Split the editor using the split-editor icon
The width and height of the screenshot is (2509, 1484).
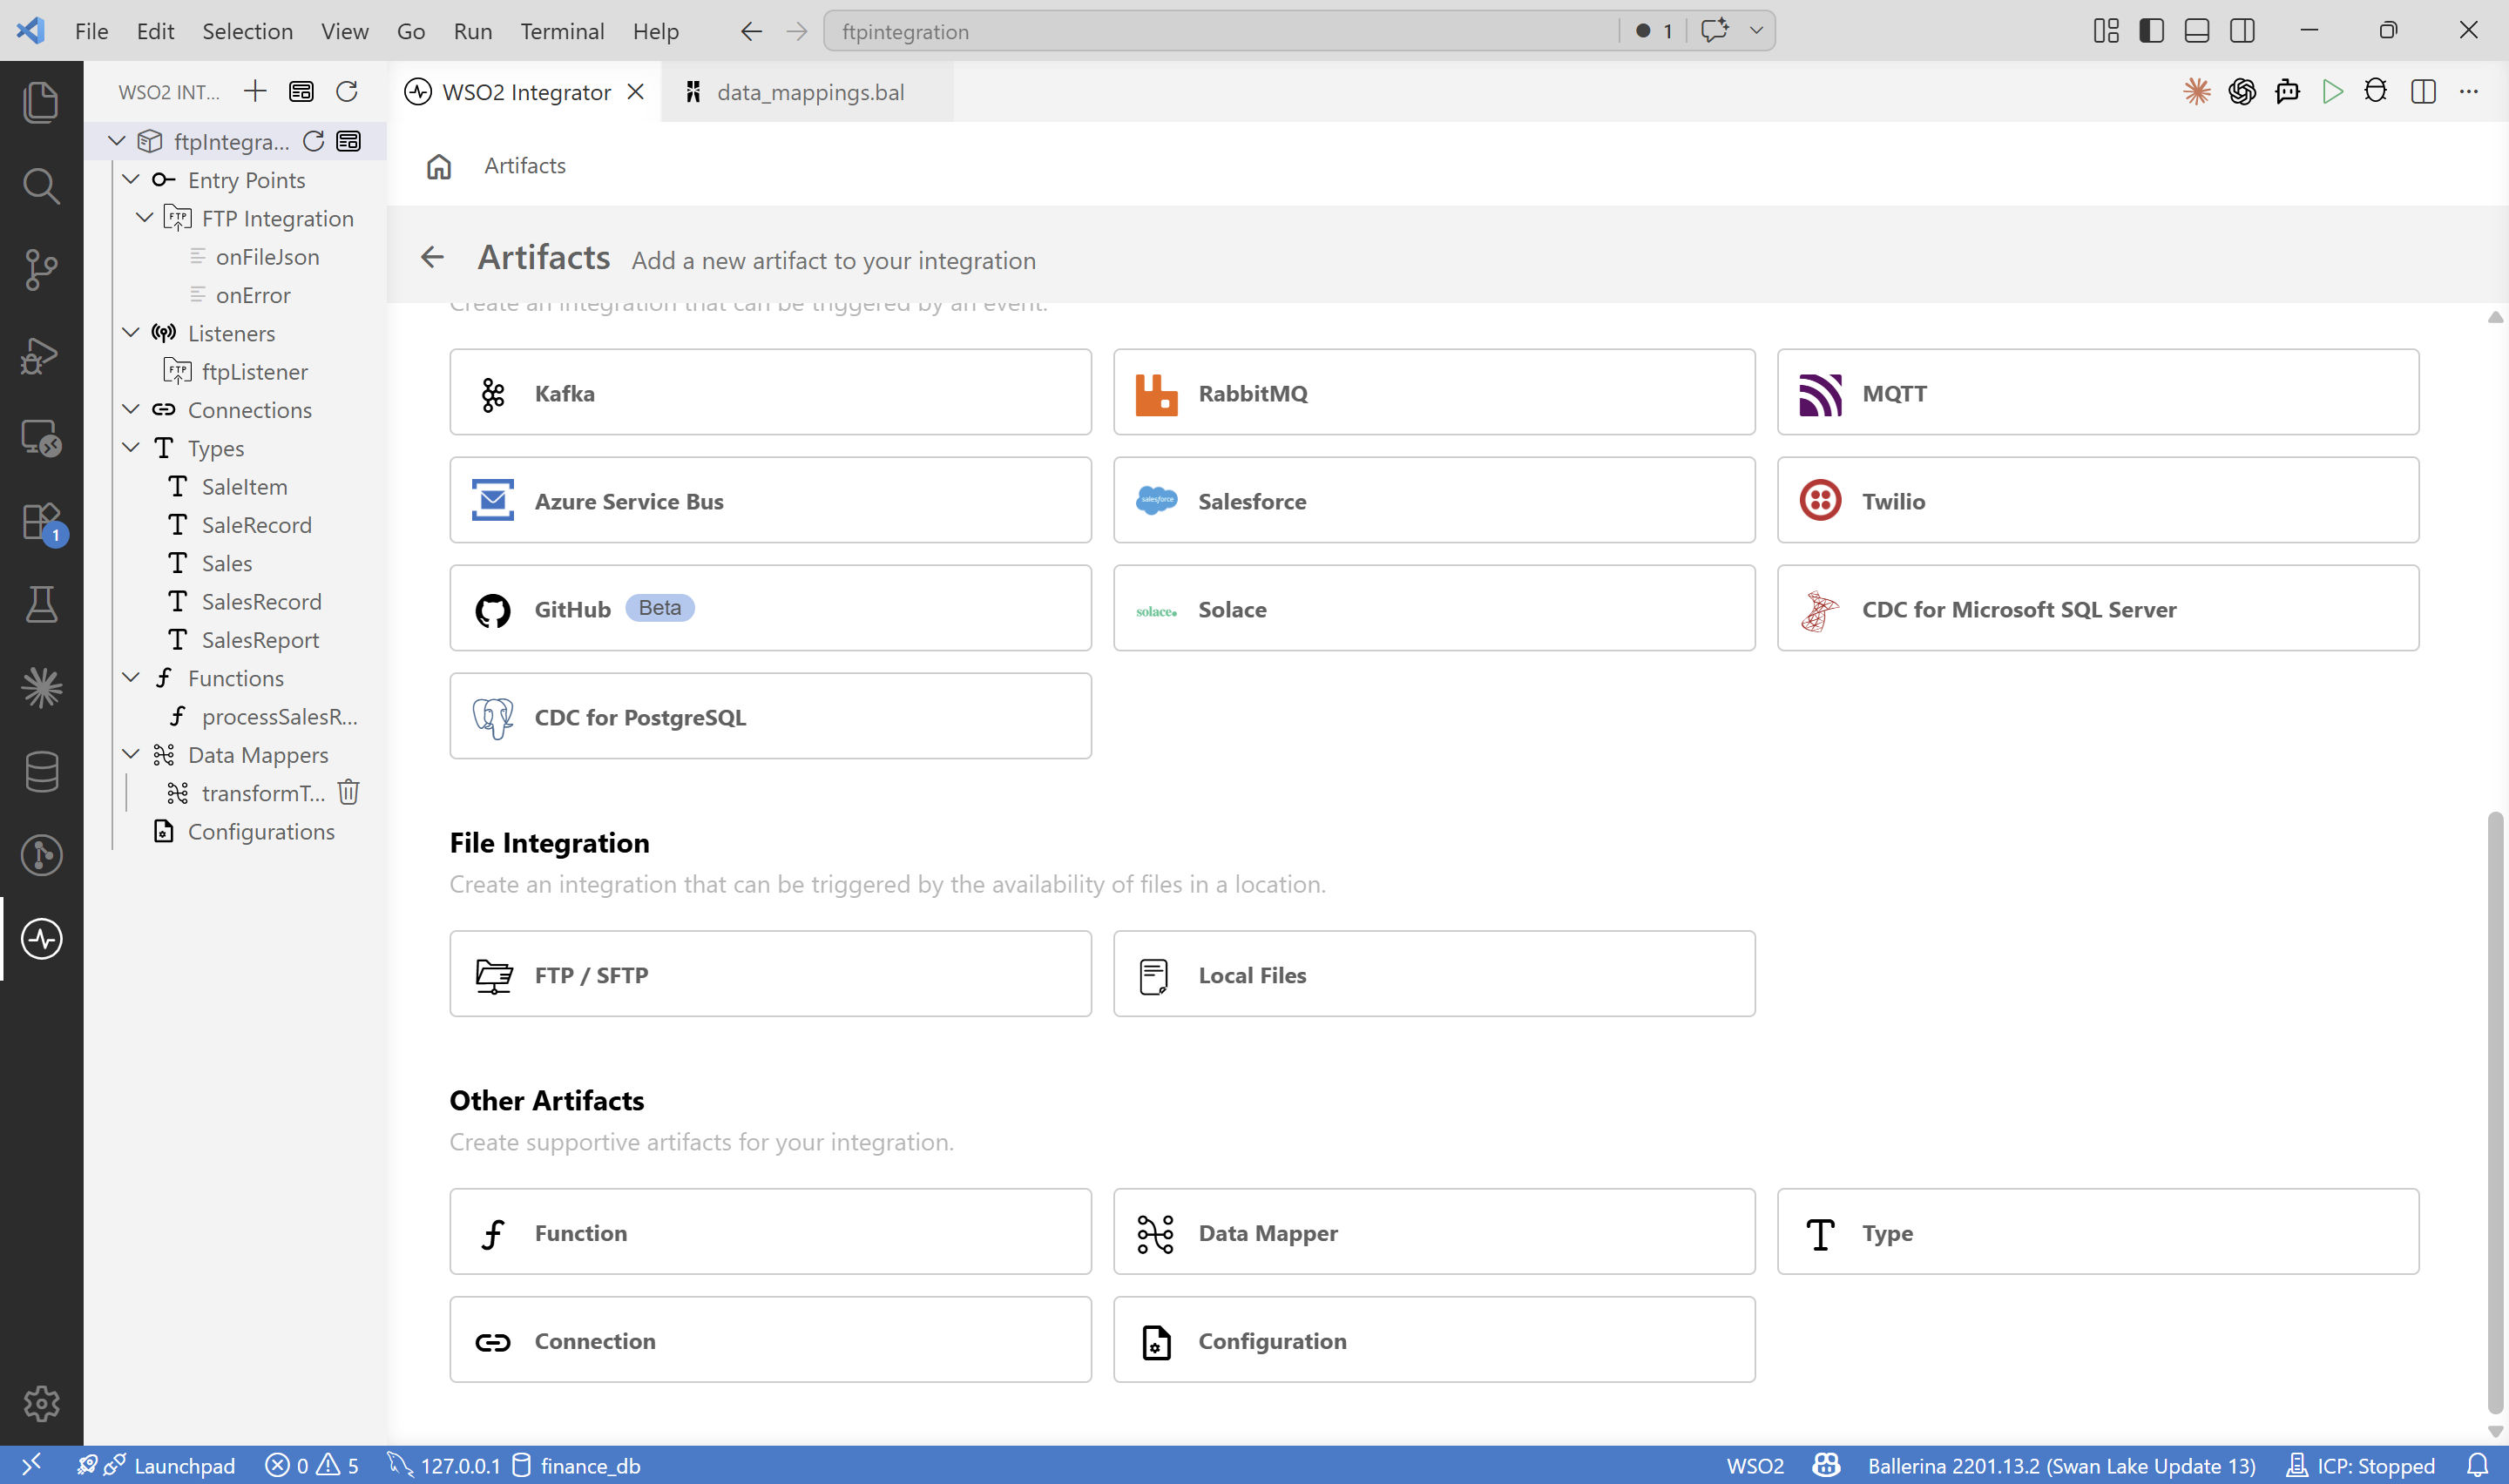pyautogui.click(x=2424, y=91)
